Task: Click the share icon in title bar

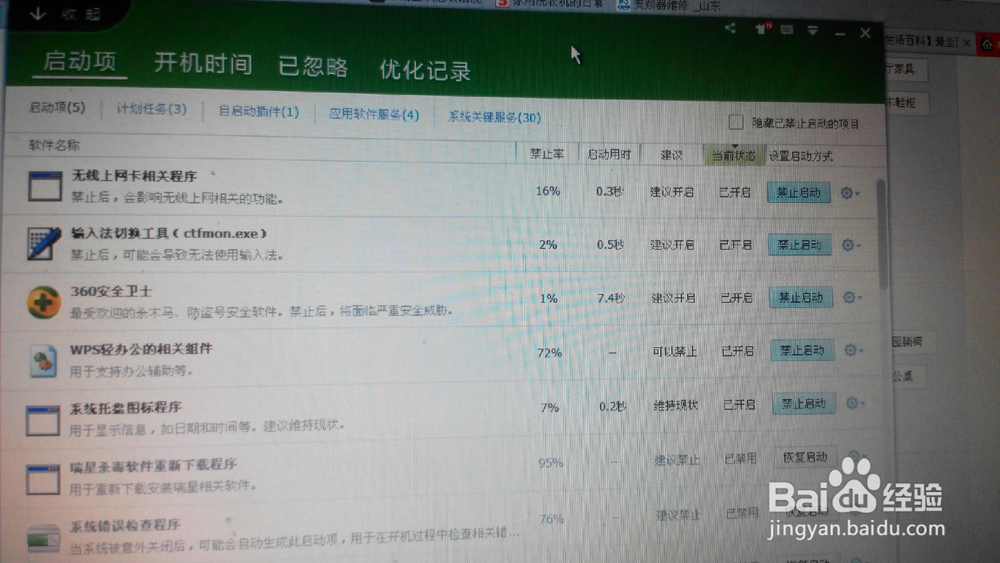Action: pyautogui.click(x=730, y=28)
